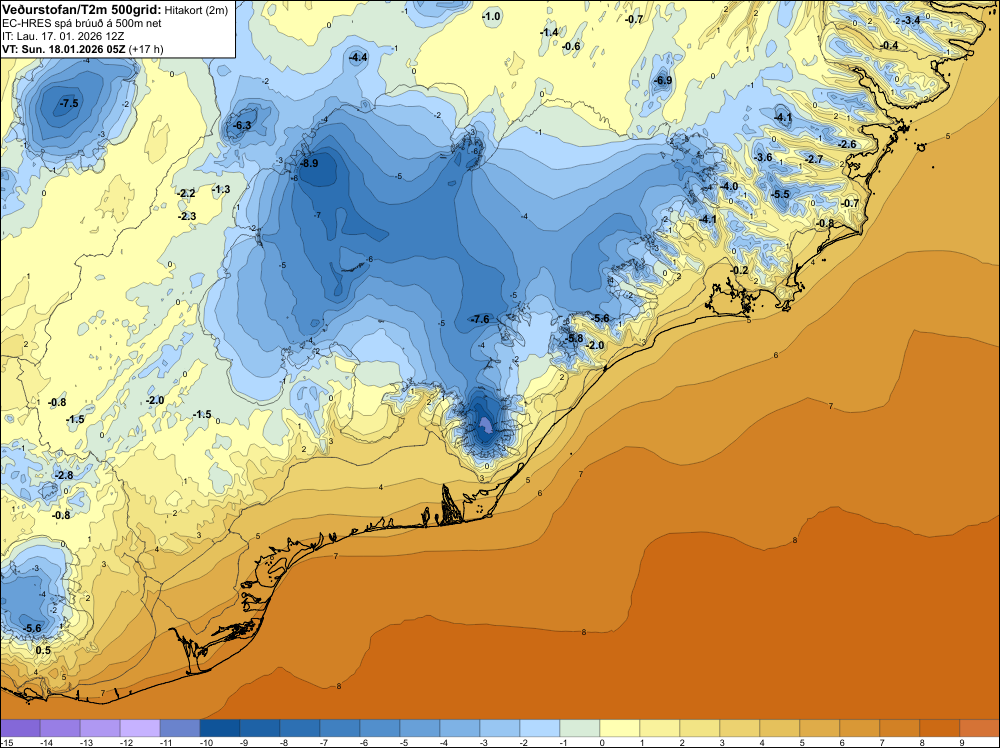Click the -8.9 cold minimum label
The height and width of the screenshot is (748, 1000).
pos(309,163)
